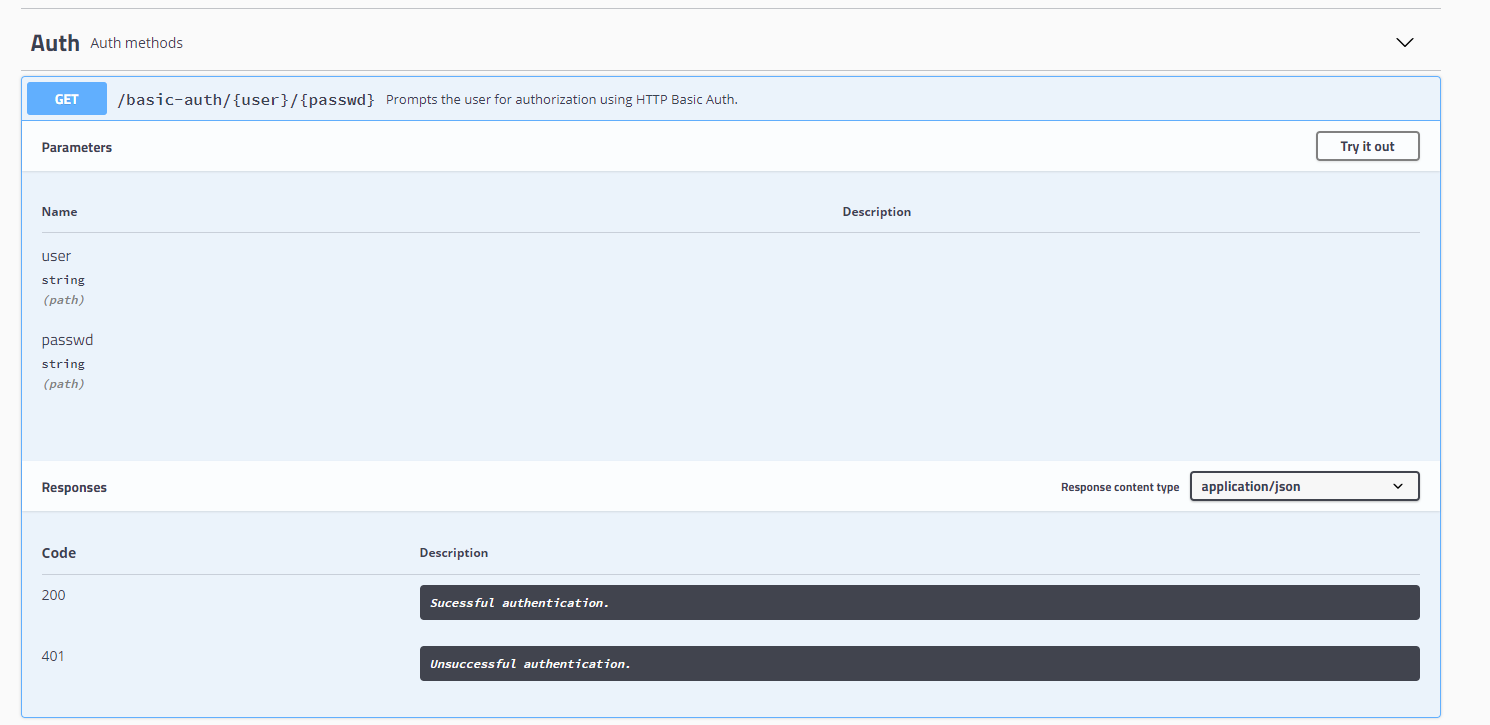Click the operation description about HTTP Basic Auth
The image size is (1490, 725).
[561, 99]
